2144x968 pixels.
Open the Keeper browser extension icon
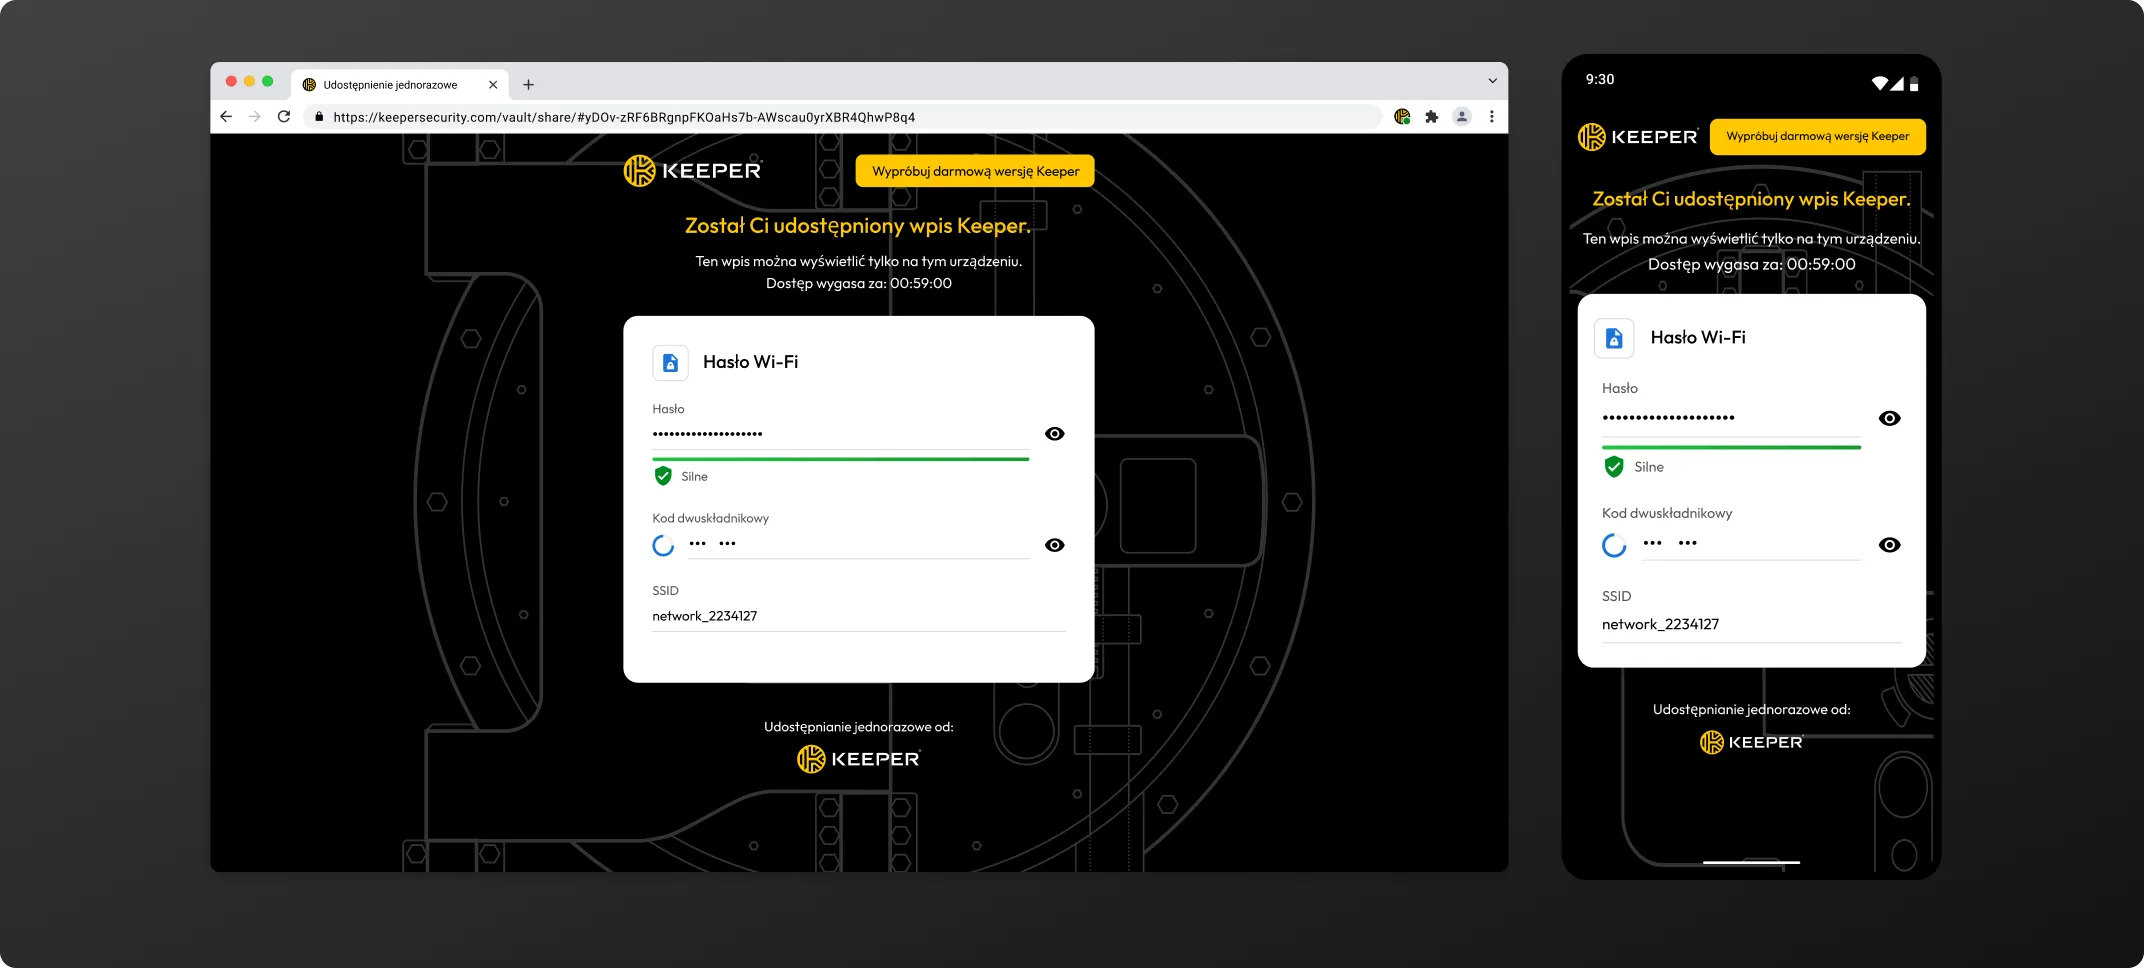click(x=1402, y=117)
